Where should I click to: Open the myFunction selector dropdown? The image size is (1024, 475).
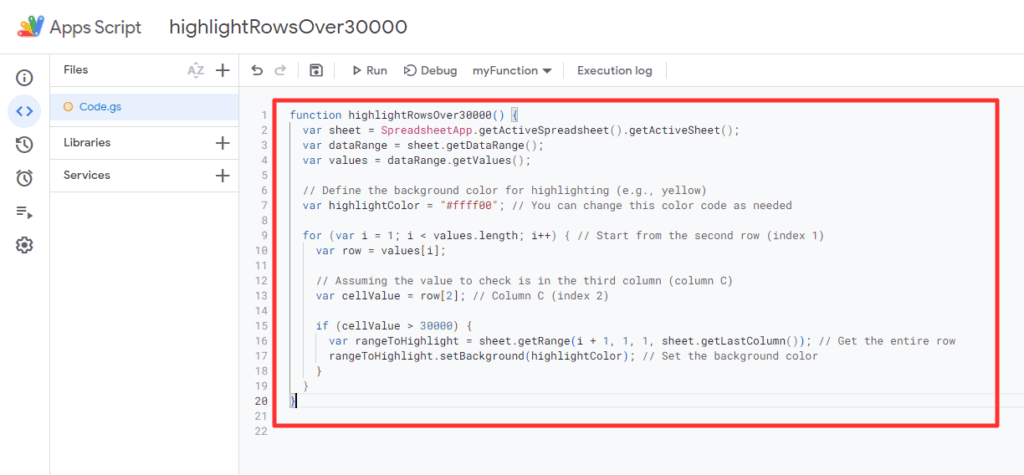tap(512, 71)
